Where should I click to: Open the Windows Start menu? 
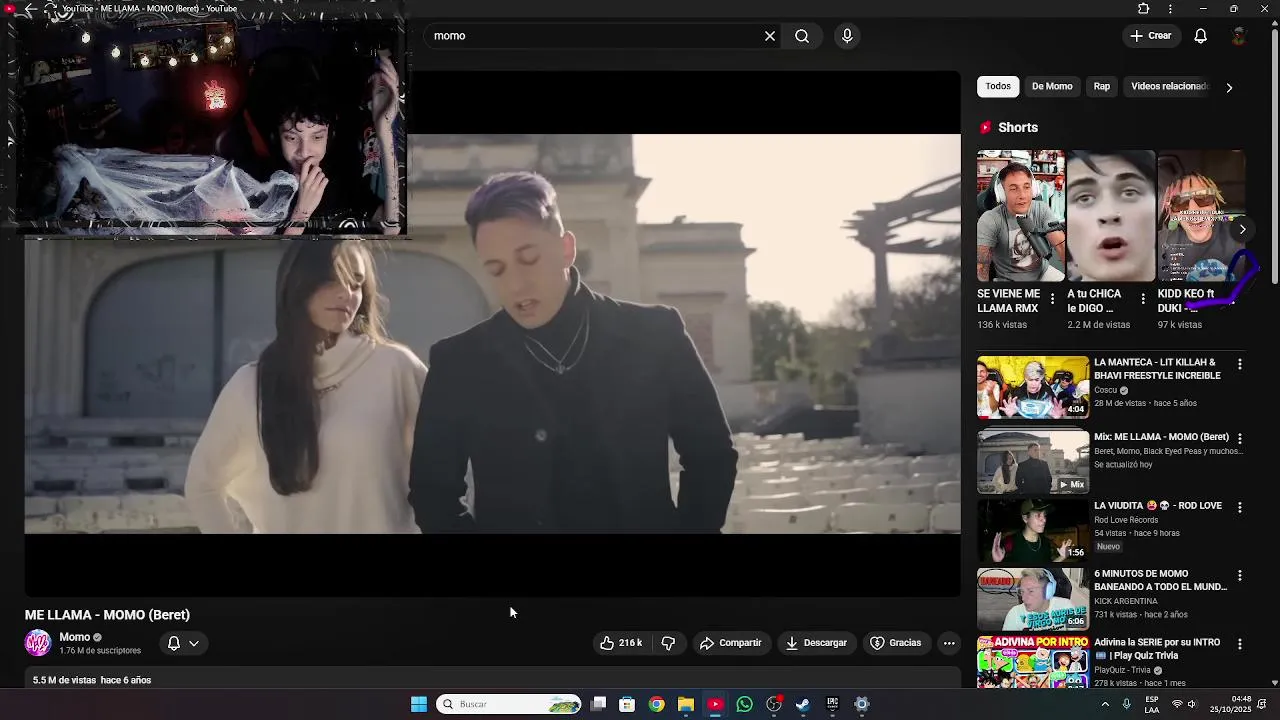(x=419, y=704)
